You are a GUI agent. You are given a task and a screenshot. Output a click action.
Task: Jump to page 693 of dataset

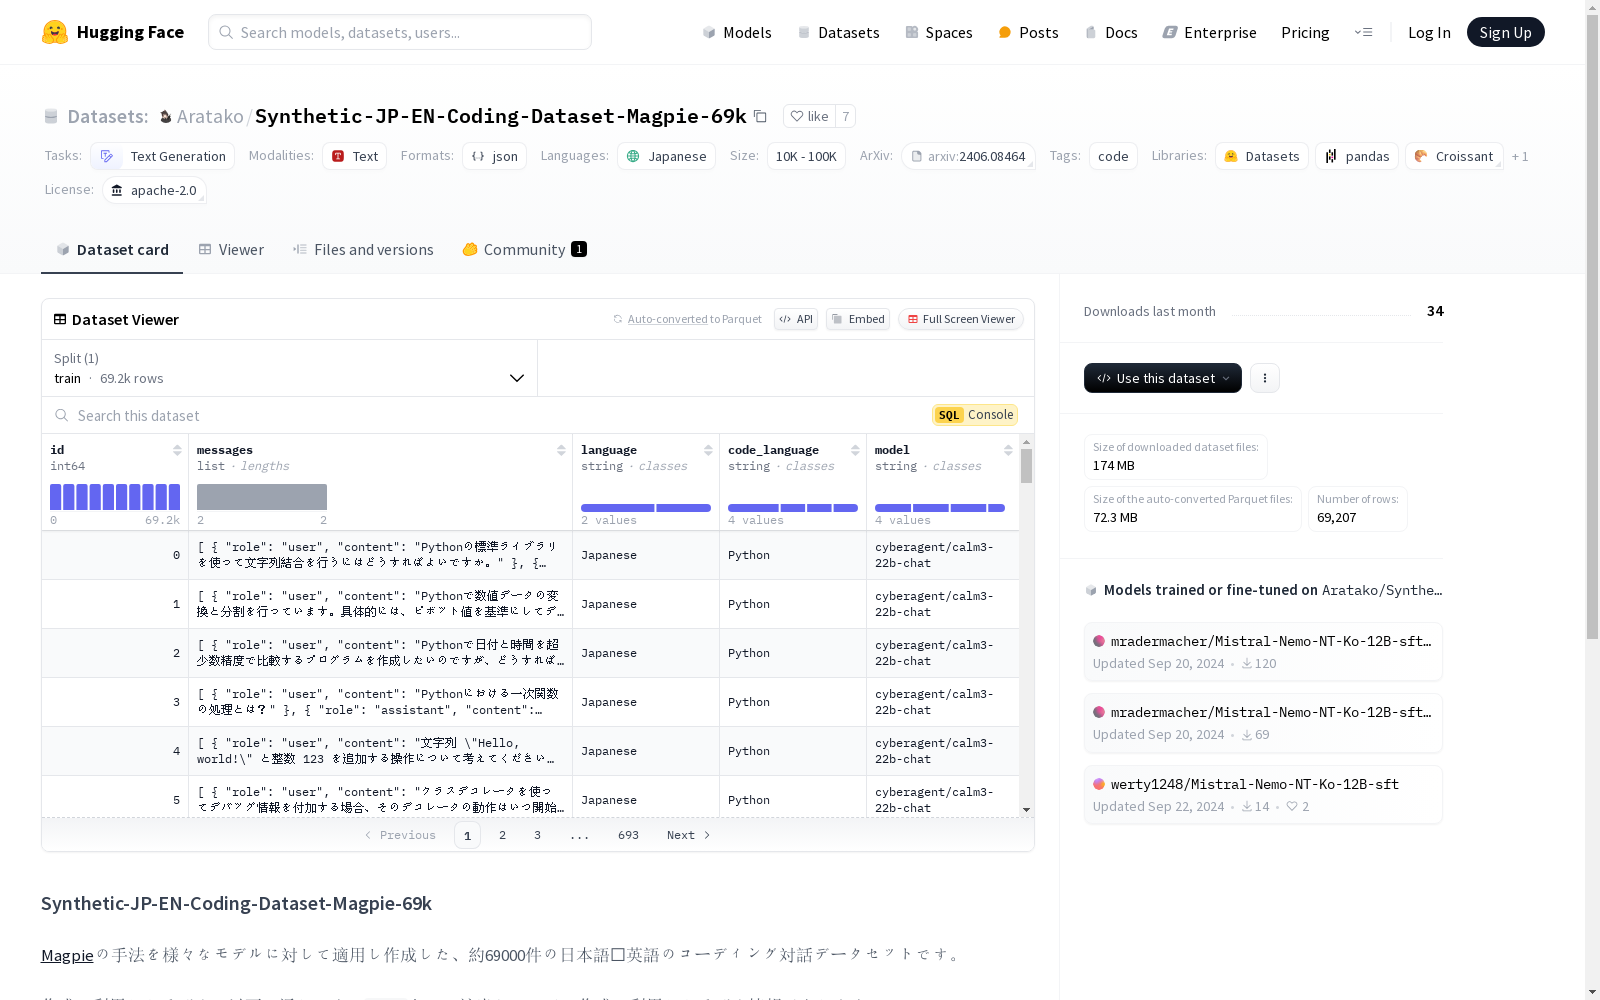pyautogui.click(x=628, y=835)
